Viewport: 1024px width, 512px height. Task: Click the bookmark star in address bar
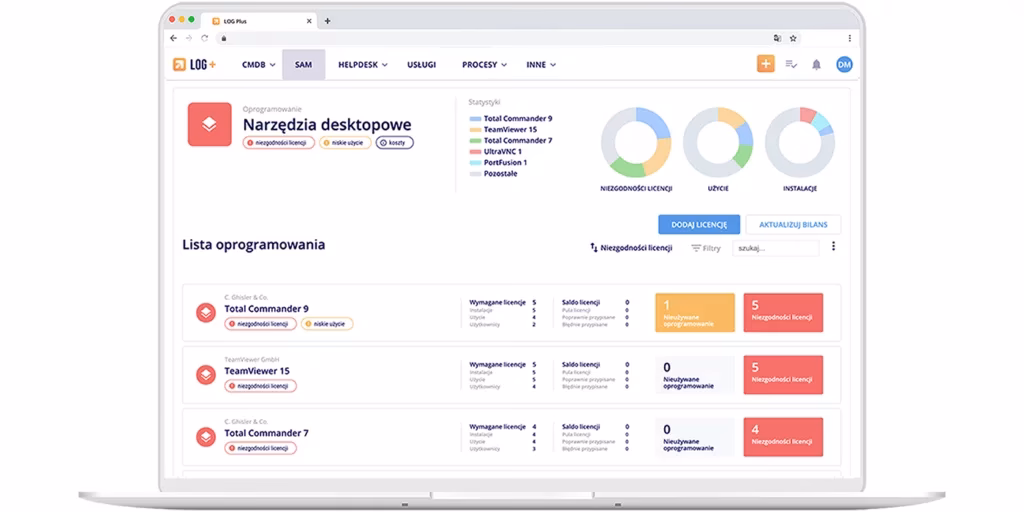coord(793,39)
